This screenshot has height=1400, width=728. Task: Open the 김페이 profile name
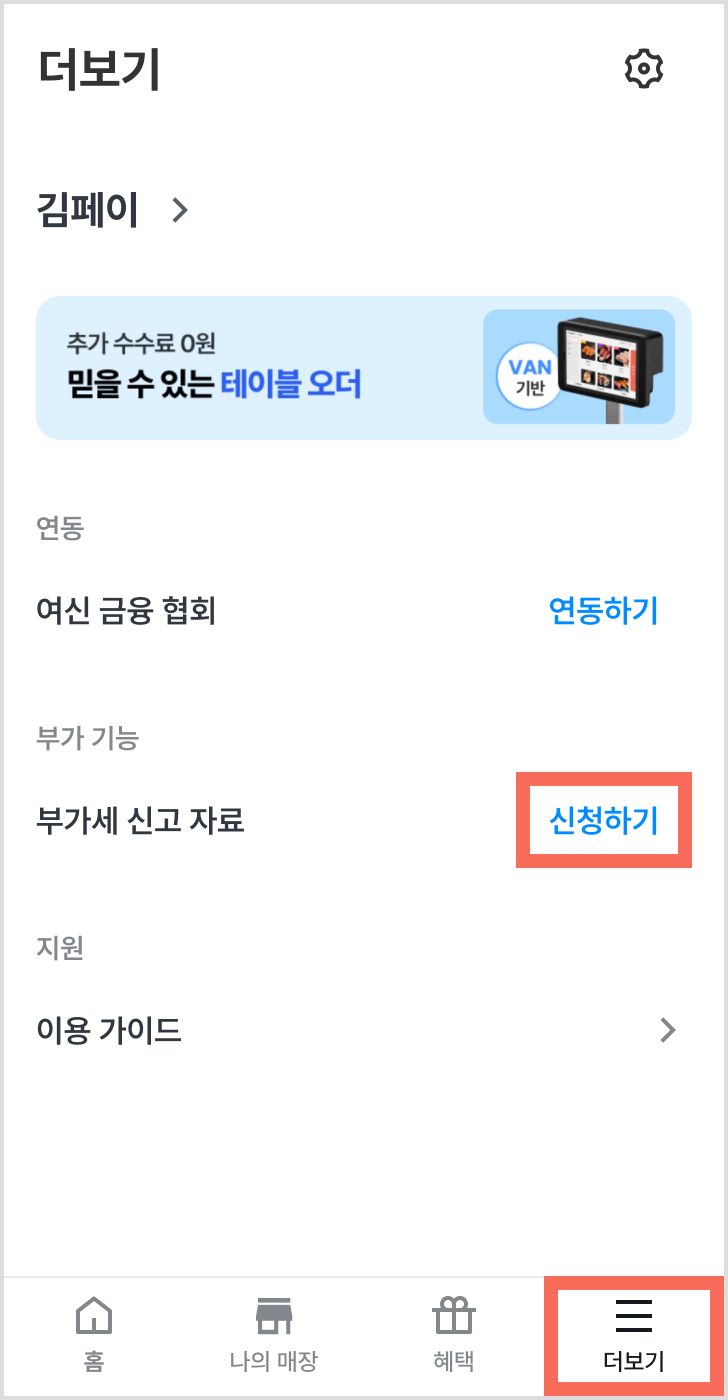pyautogui.click(x=88, y=210)
